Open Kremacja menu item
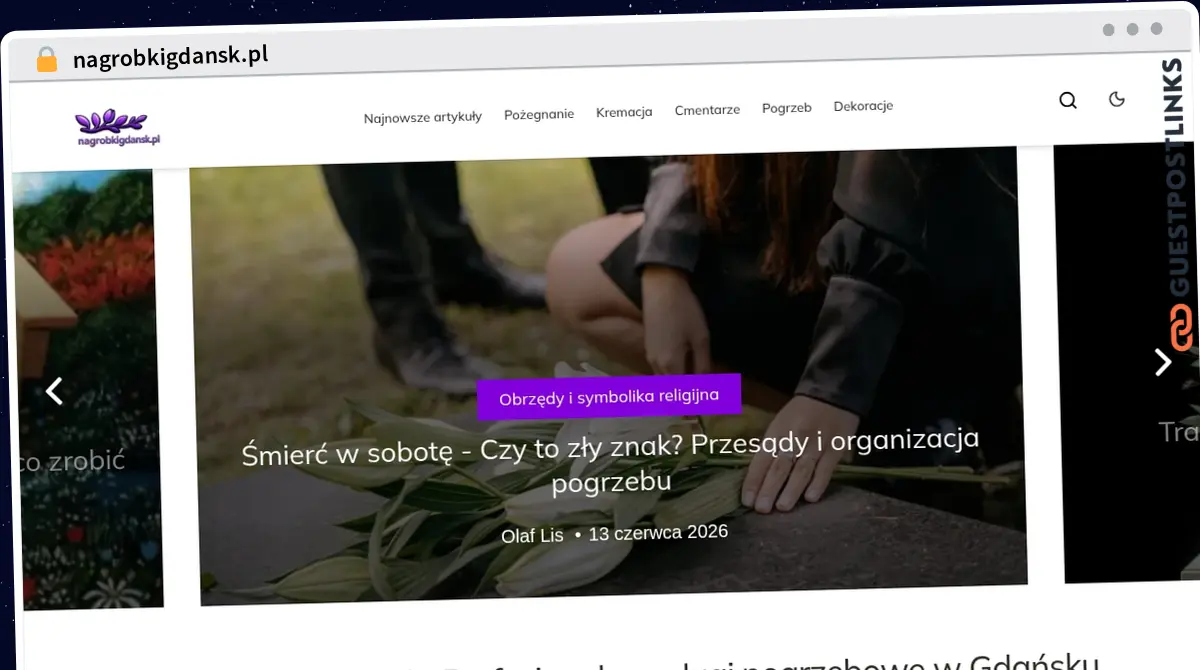This screenshot has width=1200, height=670. (624, 112)
